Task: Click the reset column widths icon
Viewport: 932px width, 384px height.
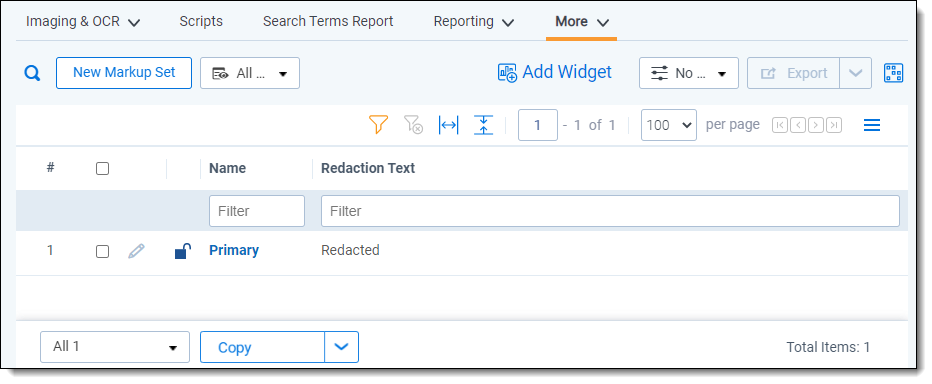Action: pos(448,125)
